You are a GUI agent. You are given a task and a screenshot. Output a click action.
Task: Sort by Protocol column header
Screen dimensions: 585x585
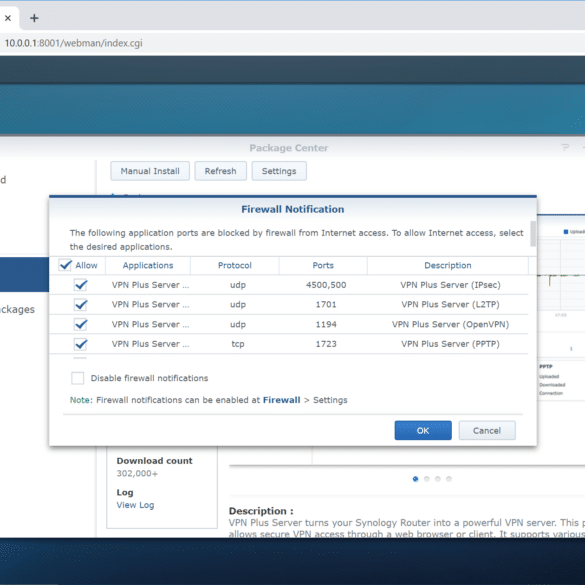click(x=235, y=265)
